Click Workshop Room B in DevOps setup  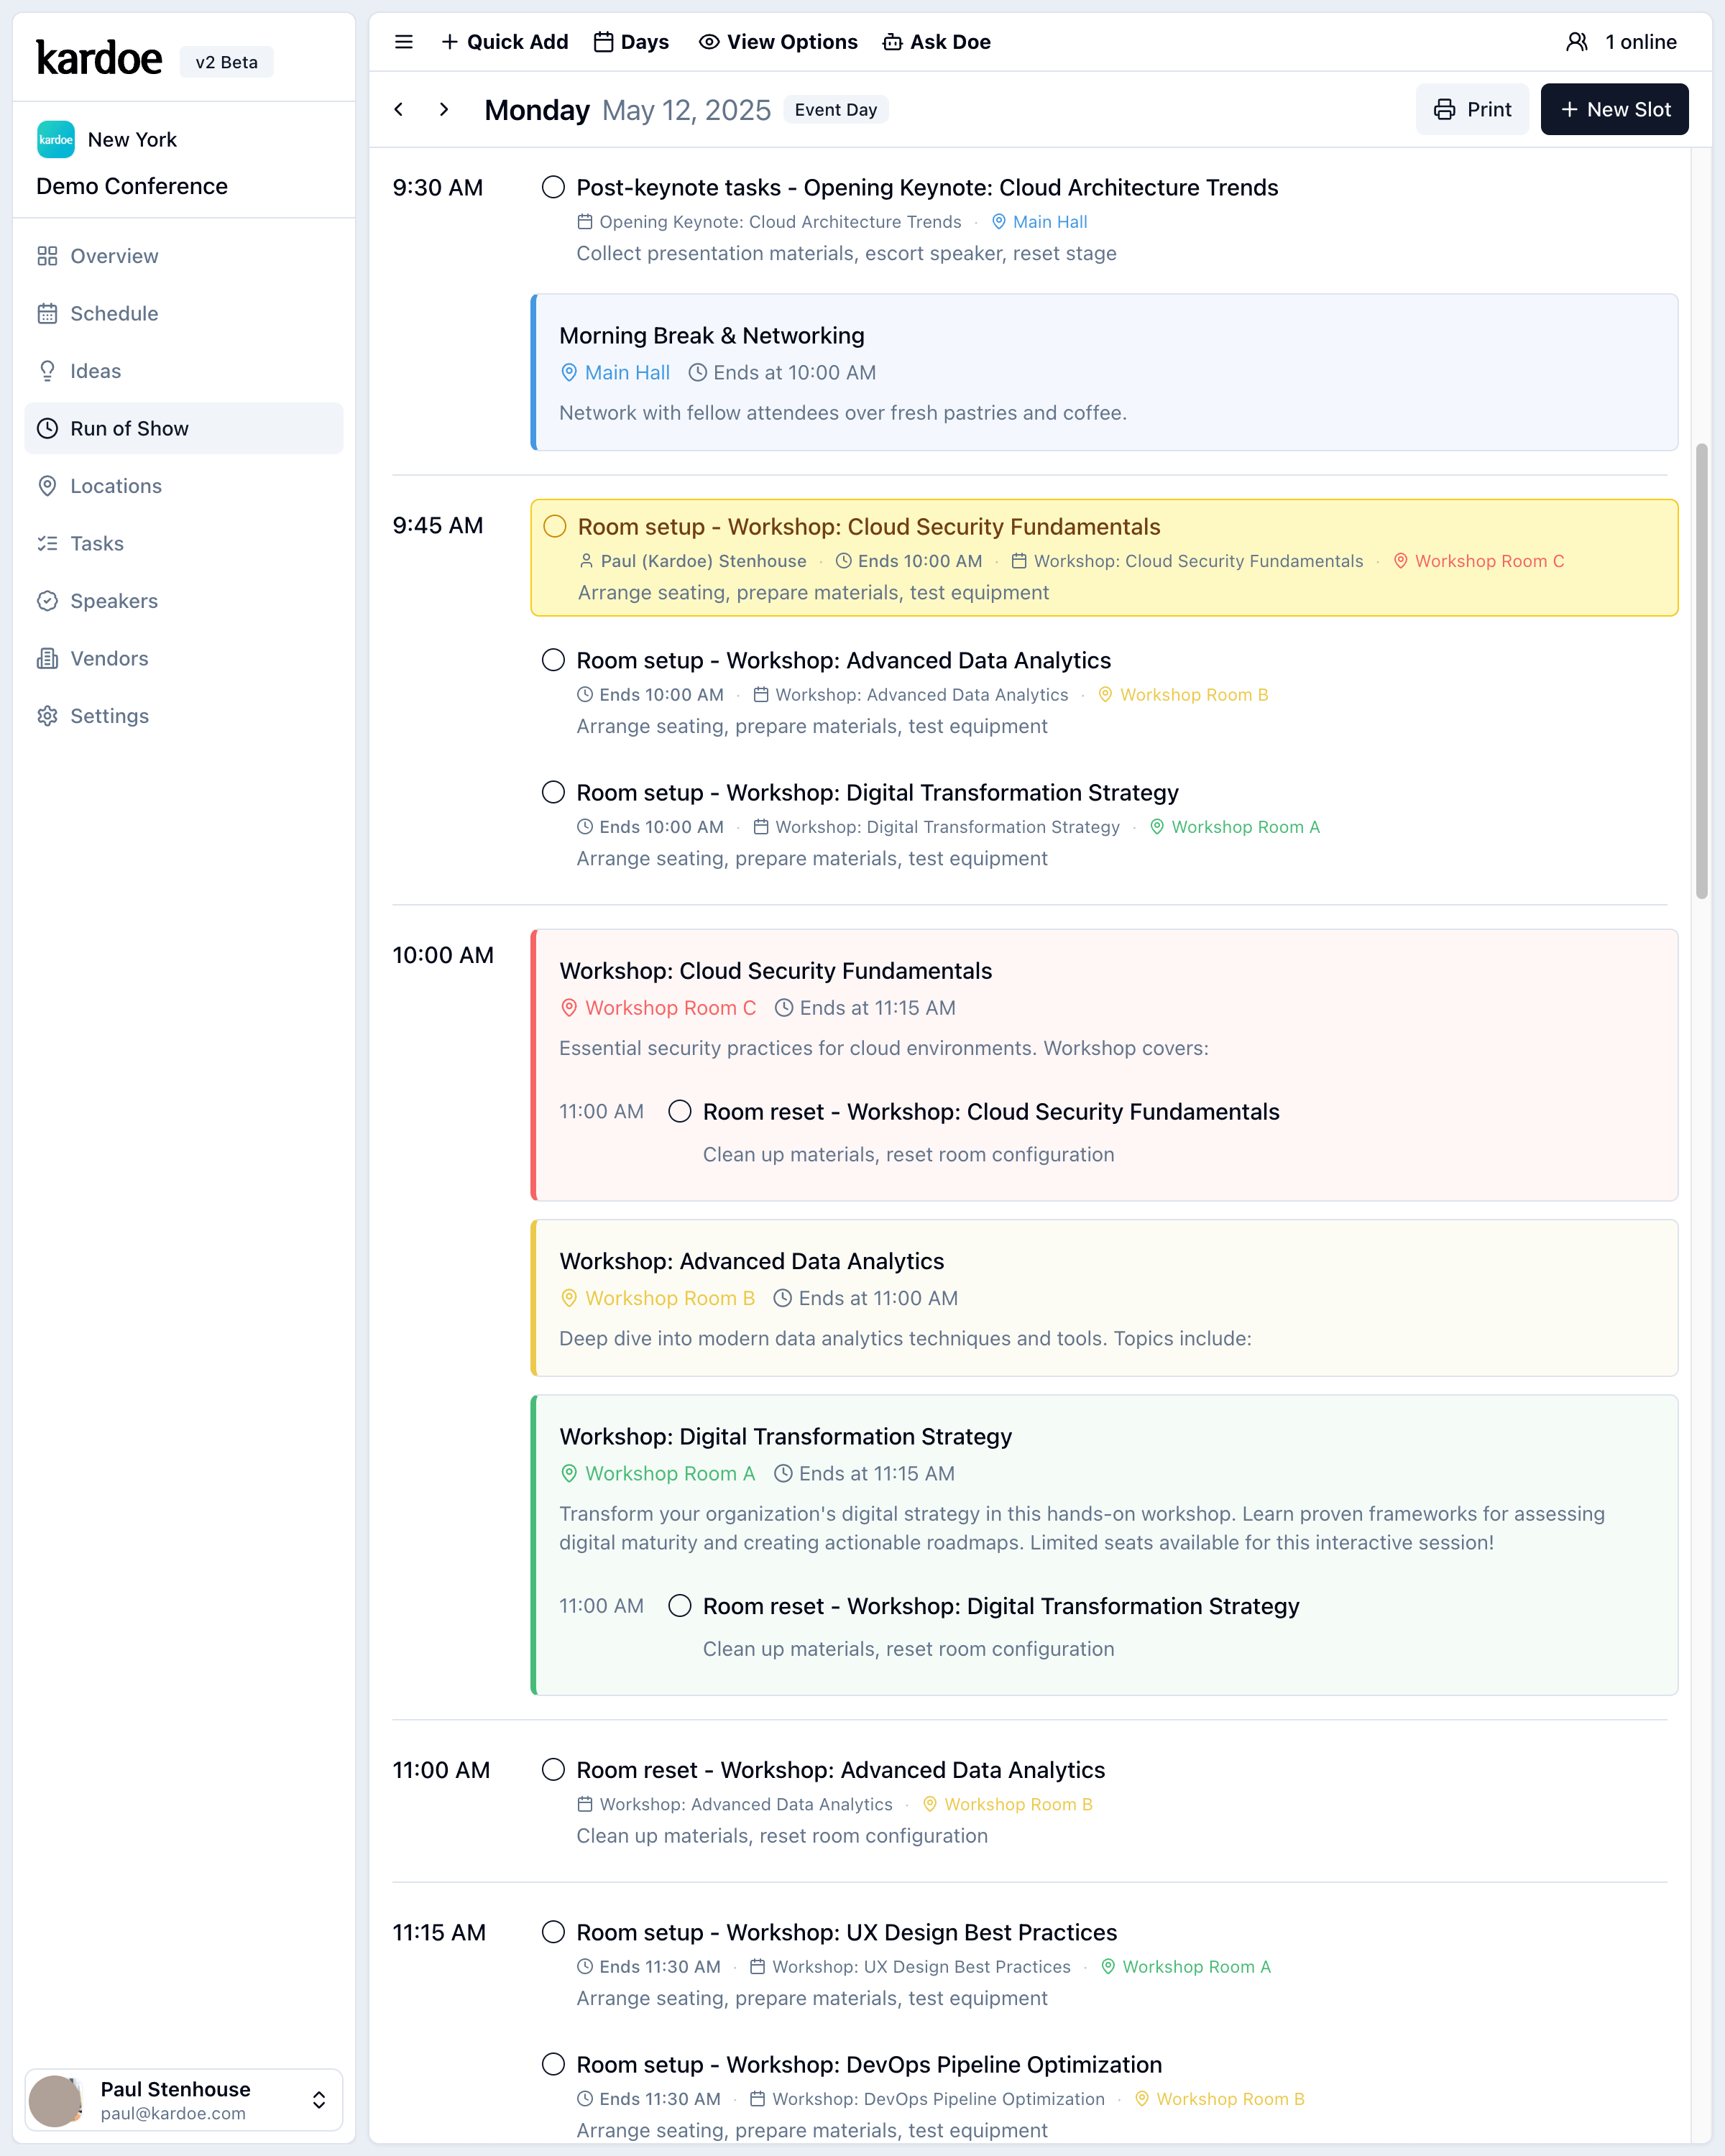(x=1220, y=2099)
